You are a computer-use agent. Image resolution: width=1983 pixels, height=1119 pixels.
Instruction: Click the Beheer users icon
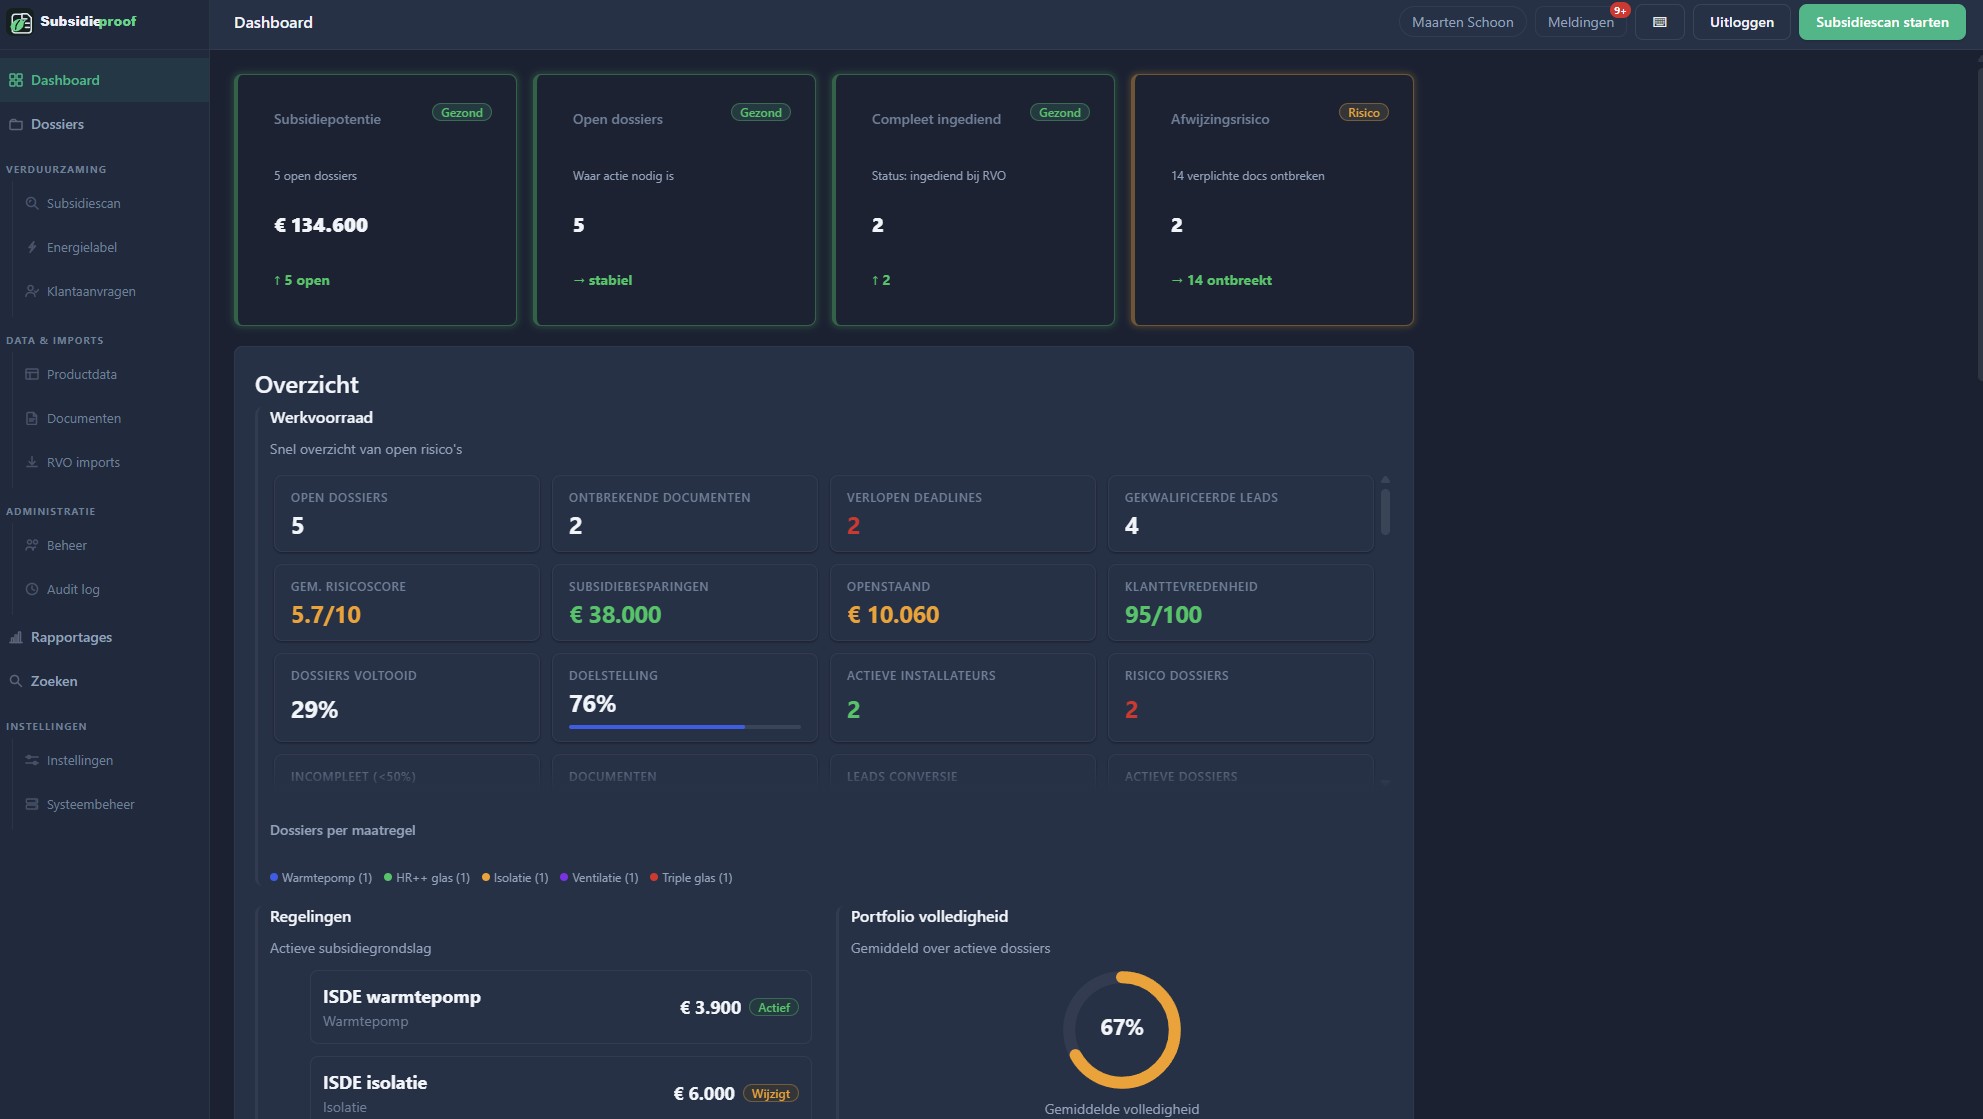pos(32,545)
